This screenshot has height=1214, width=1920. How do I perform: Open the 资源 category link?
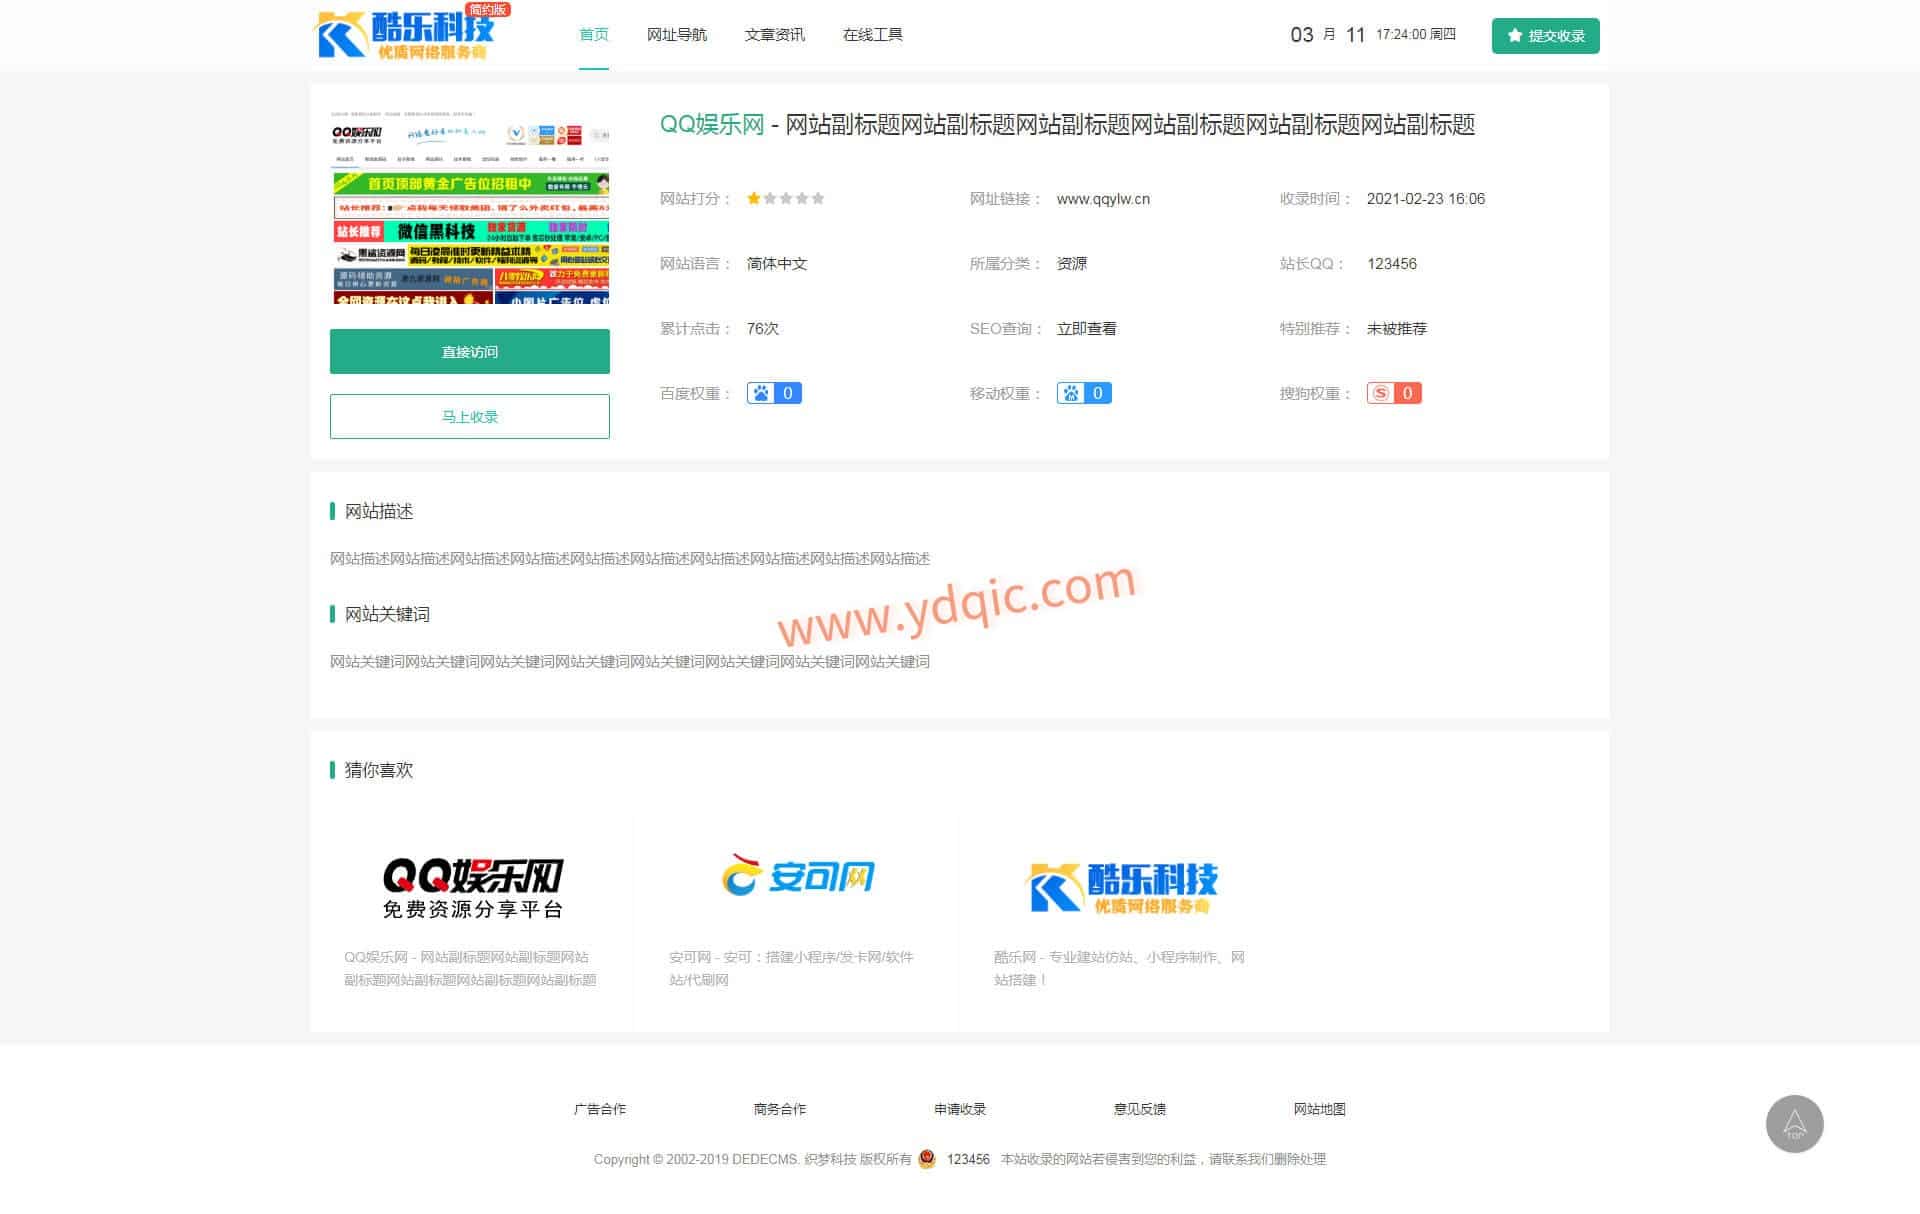1072,264
